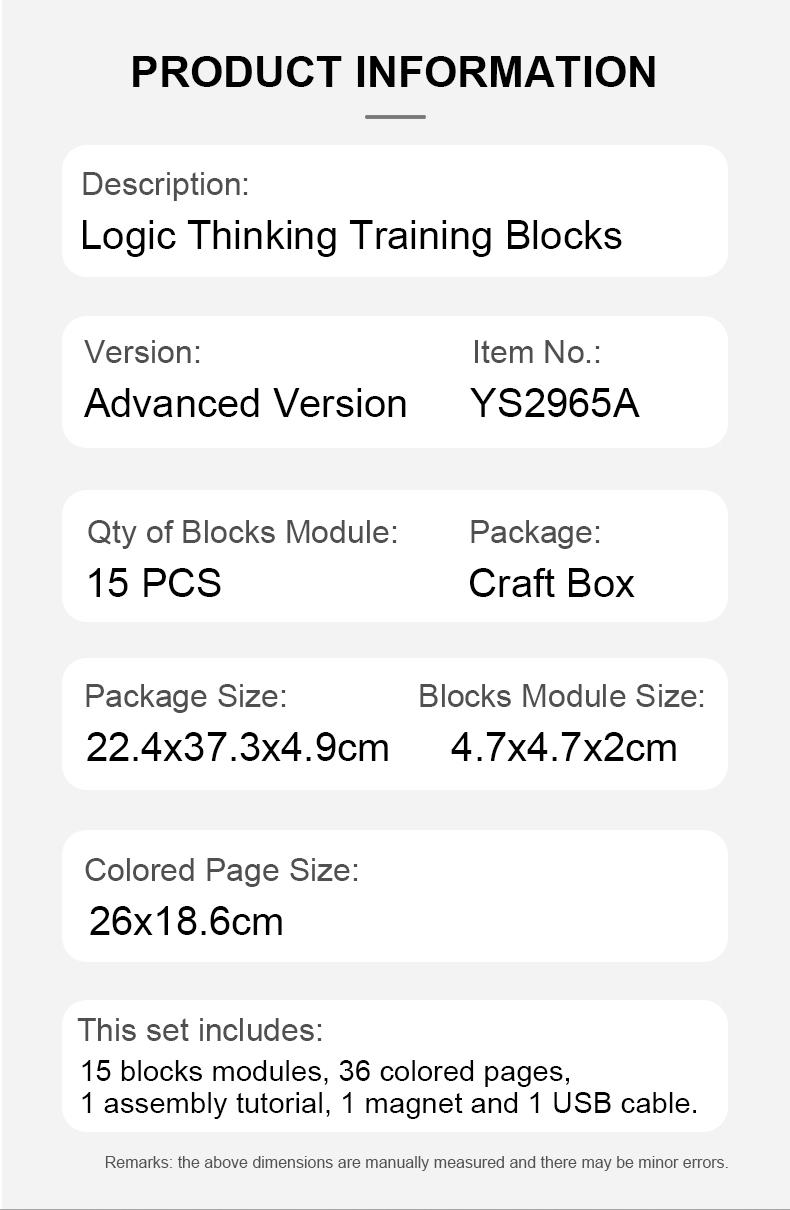The height and width of the screenshot is (1210, 790).
Task: Select item number YS2965A
Action: 554,404
